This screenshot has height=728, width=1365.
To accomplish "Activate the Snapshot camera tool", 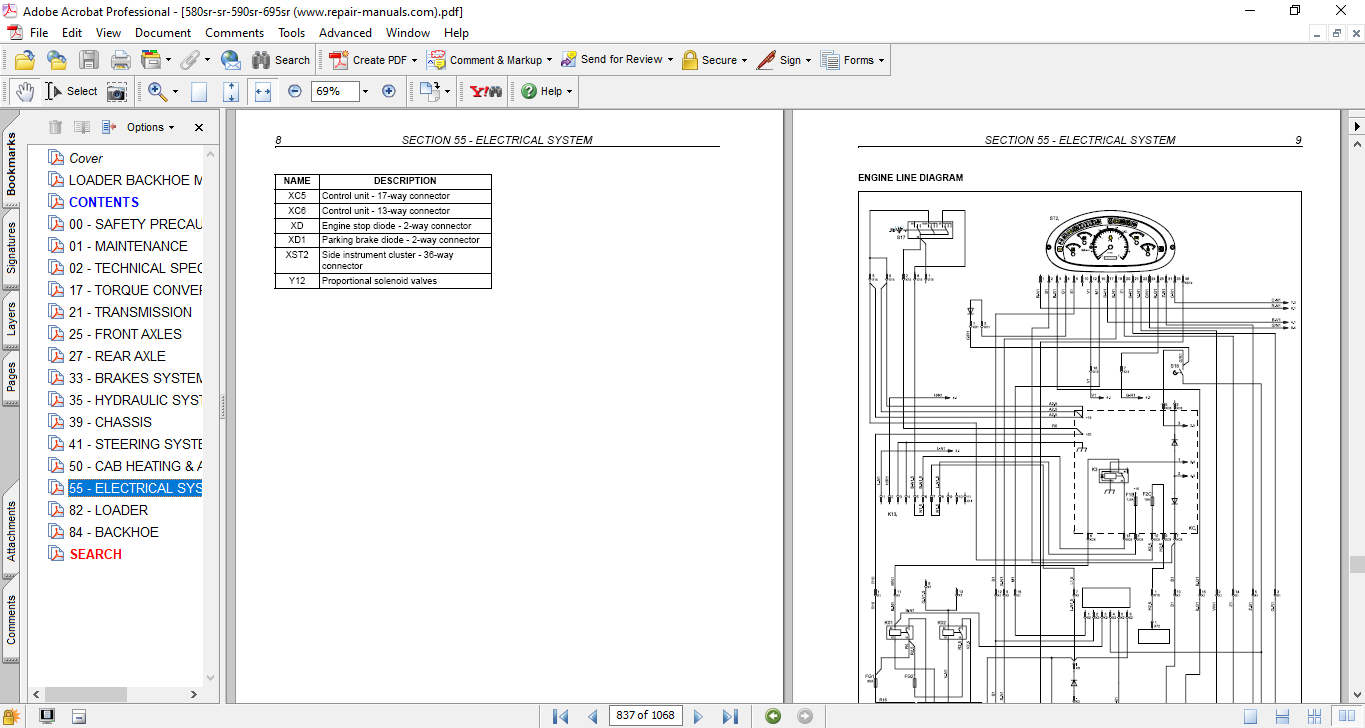I will coord(117,91).
